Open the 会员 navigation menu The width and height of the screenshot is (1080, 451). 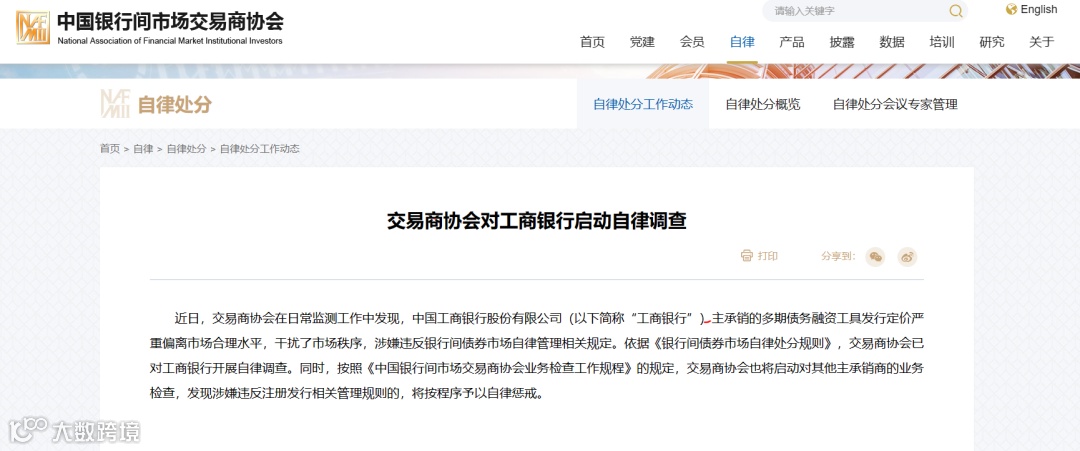[x=692, y=42]
